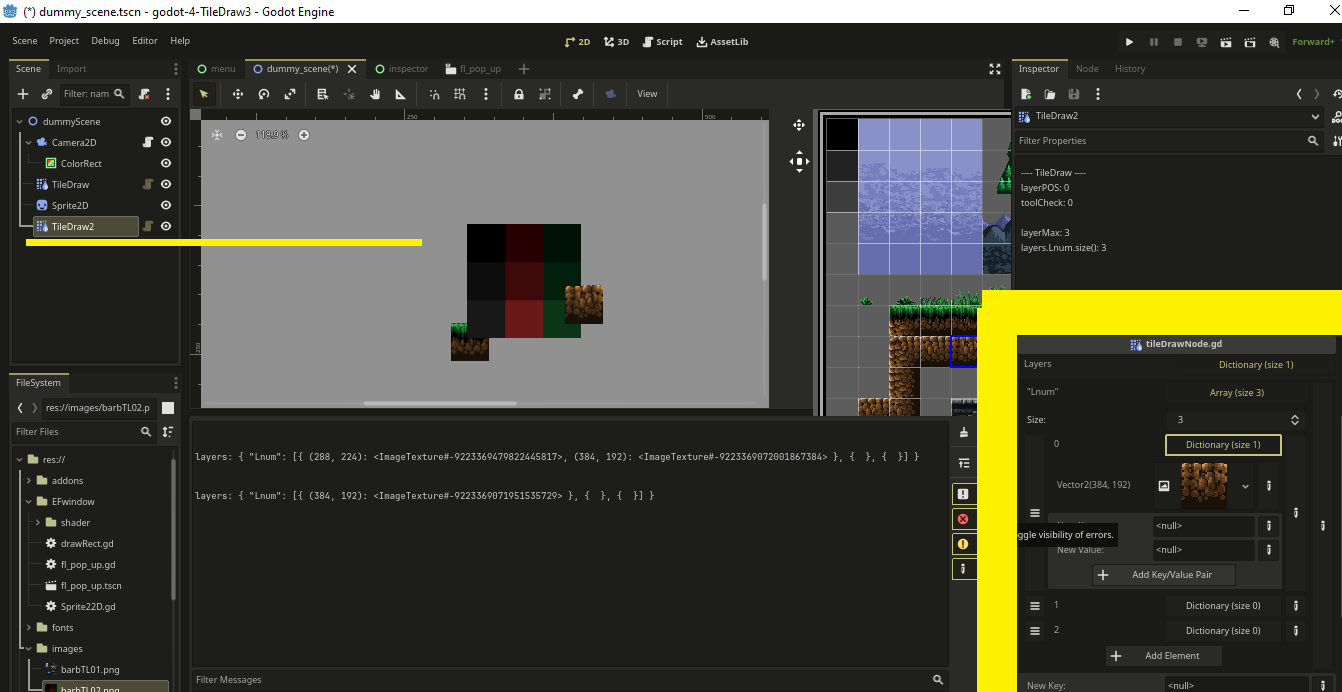Adjust the array Size stepper

point(1295,420)
